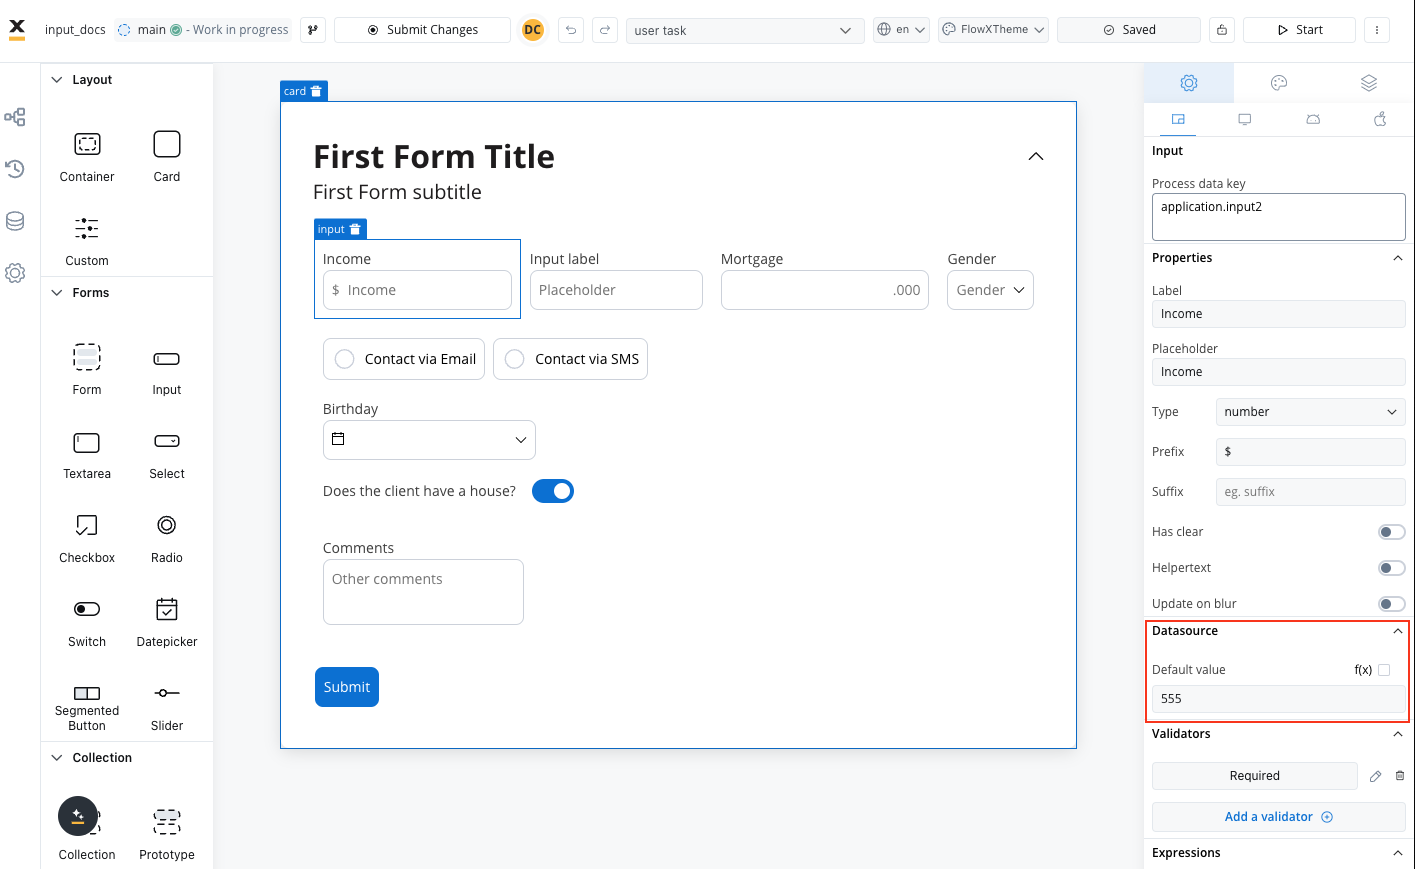Screen dimensions: 1415x869
Task: Select the Custom layout component
Action: (87, 241)
